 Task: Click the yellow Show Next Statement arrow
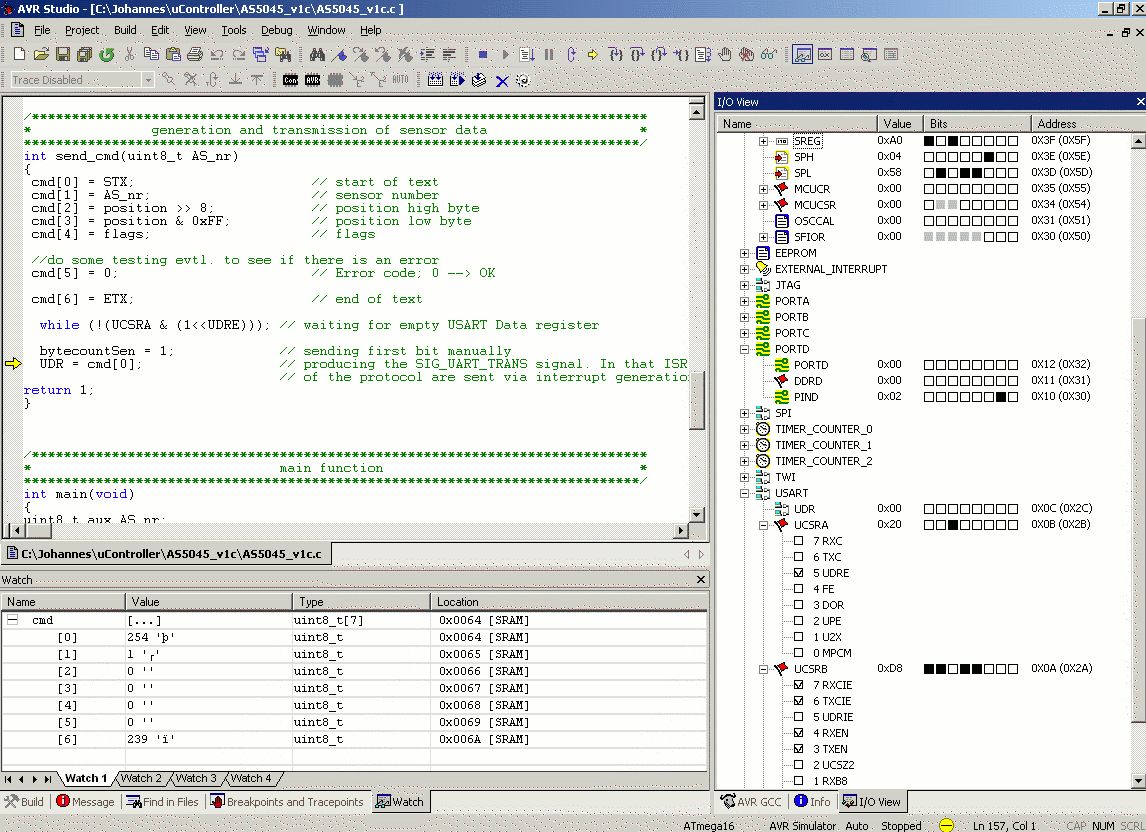point(593,55)
